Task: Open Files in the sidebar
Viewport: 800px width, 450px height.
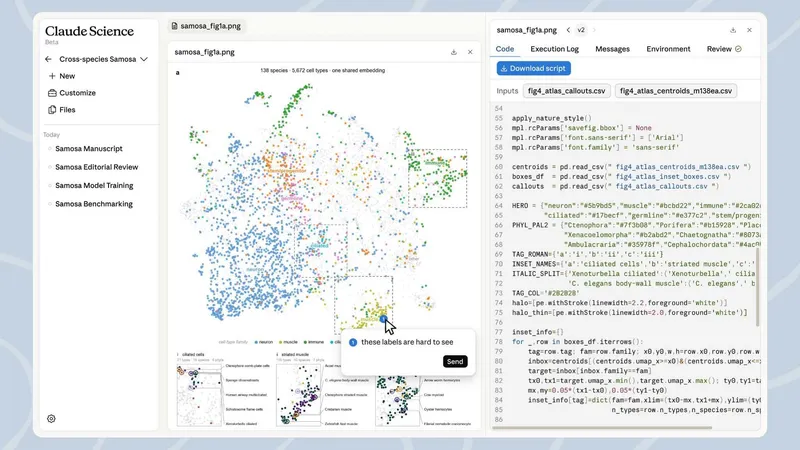Action: click(x=62, y=110)
